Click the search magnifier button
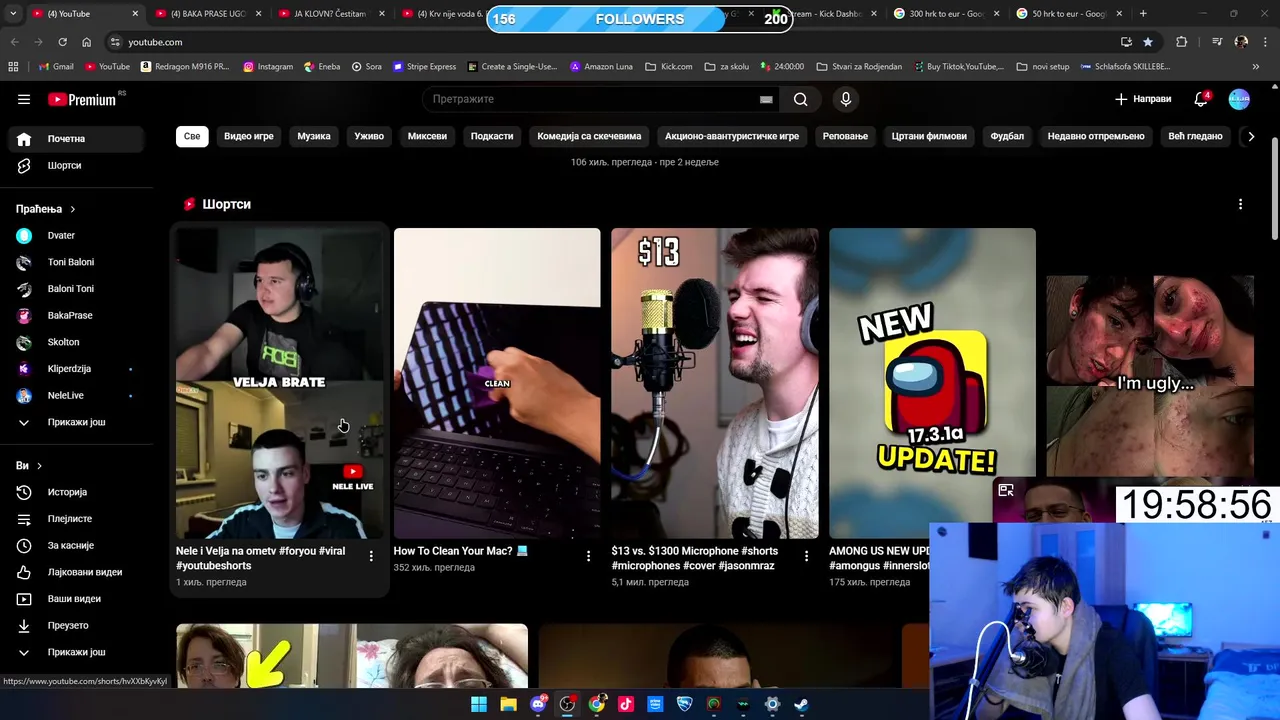 click(801, 99)
